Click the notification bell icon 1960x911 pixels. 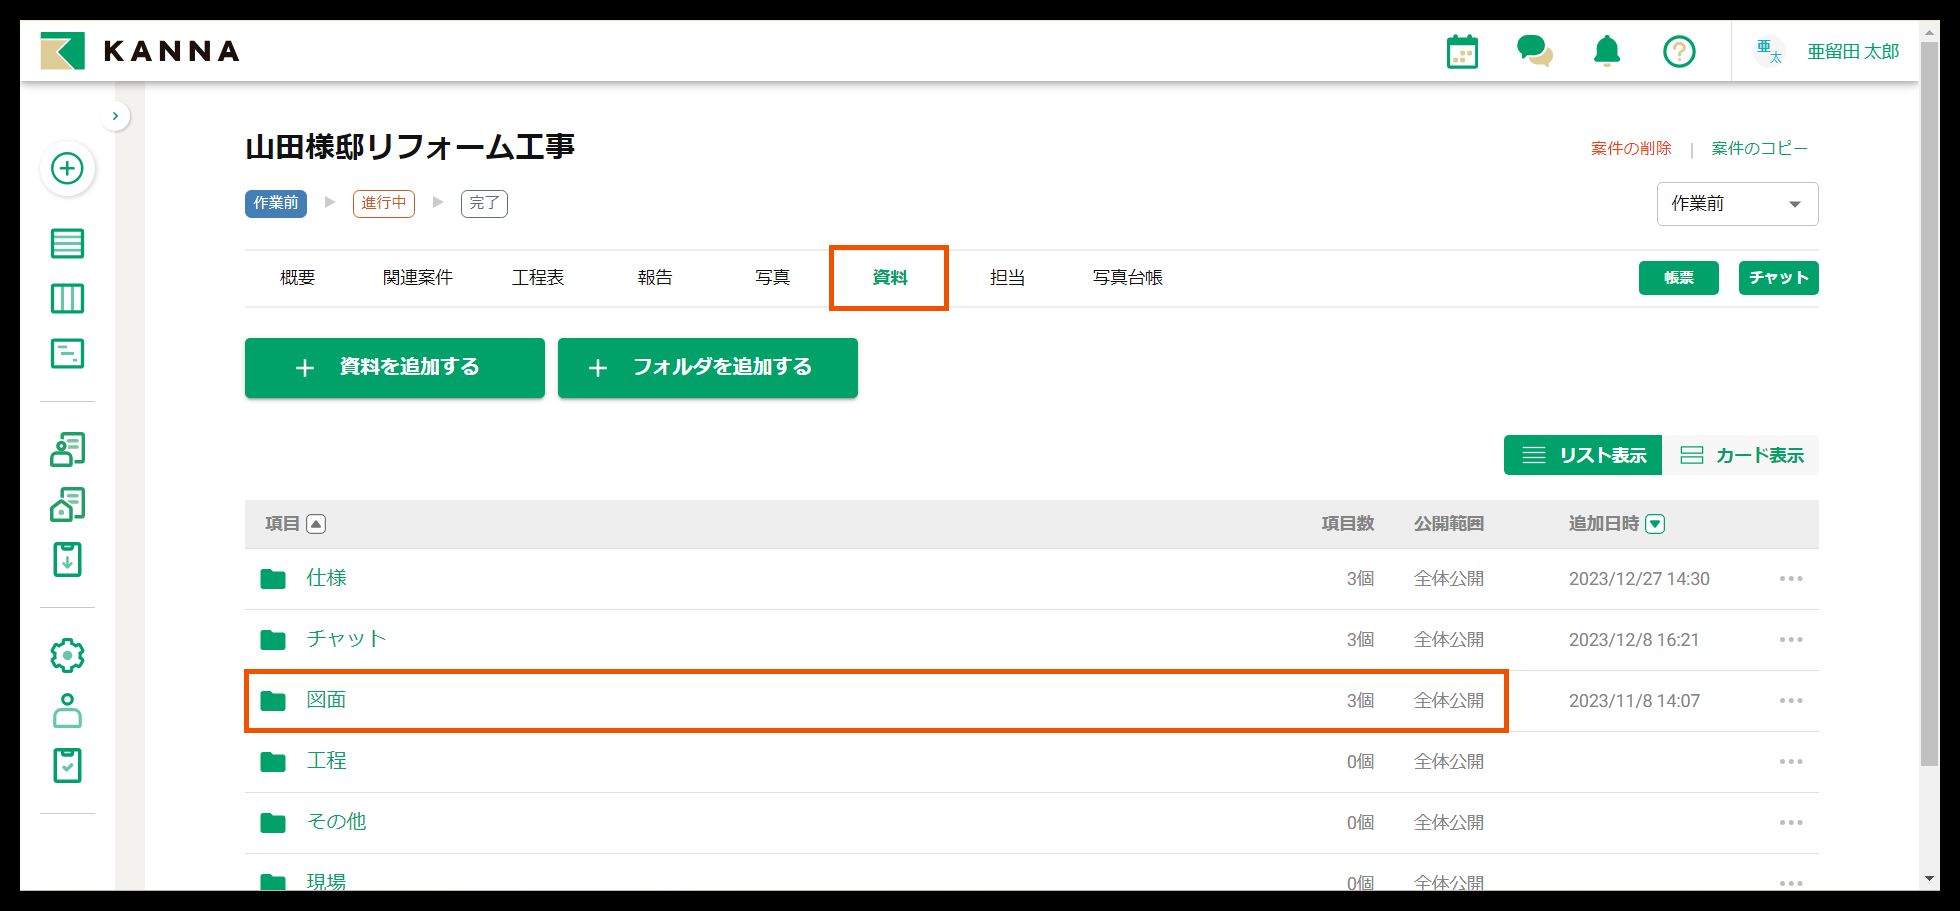click(x=1607, y=51)
